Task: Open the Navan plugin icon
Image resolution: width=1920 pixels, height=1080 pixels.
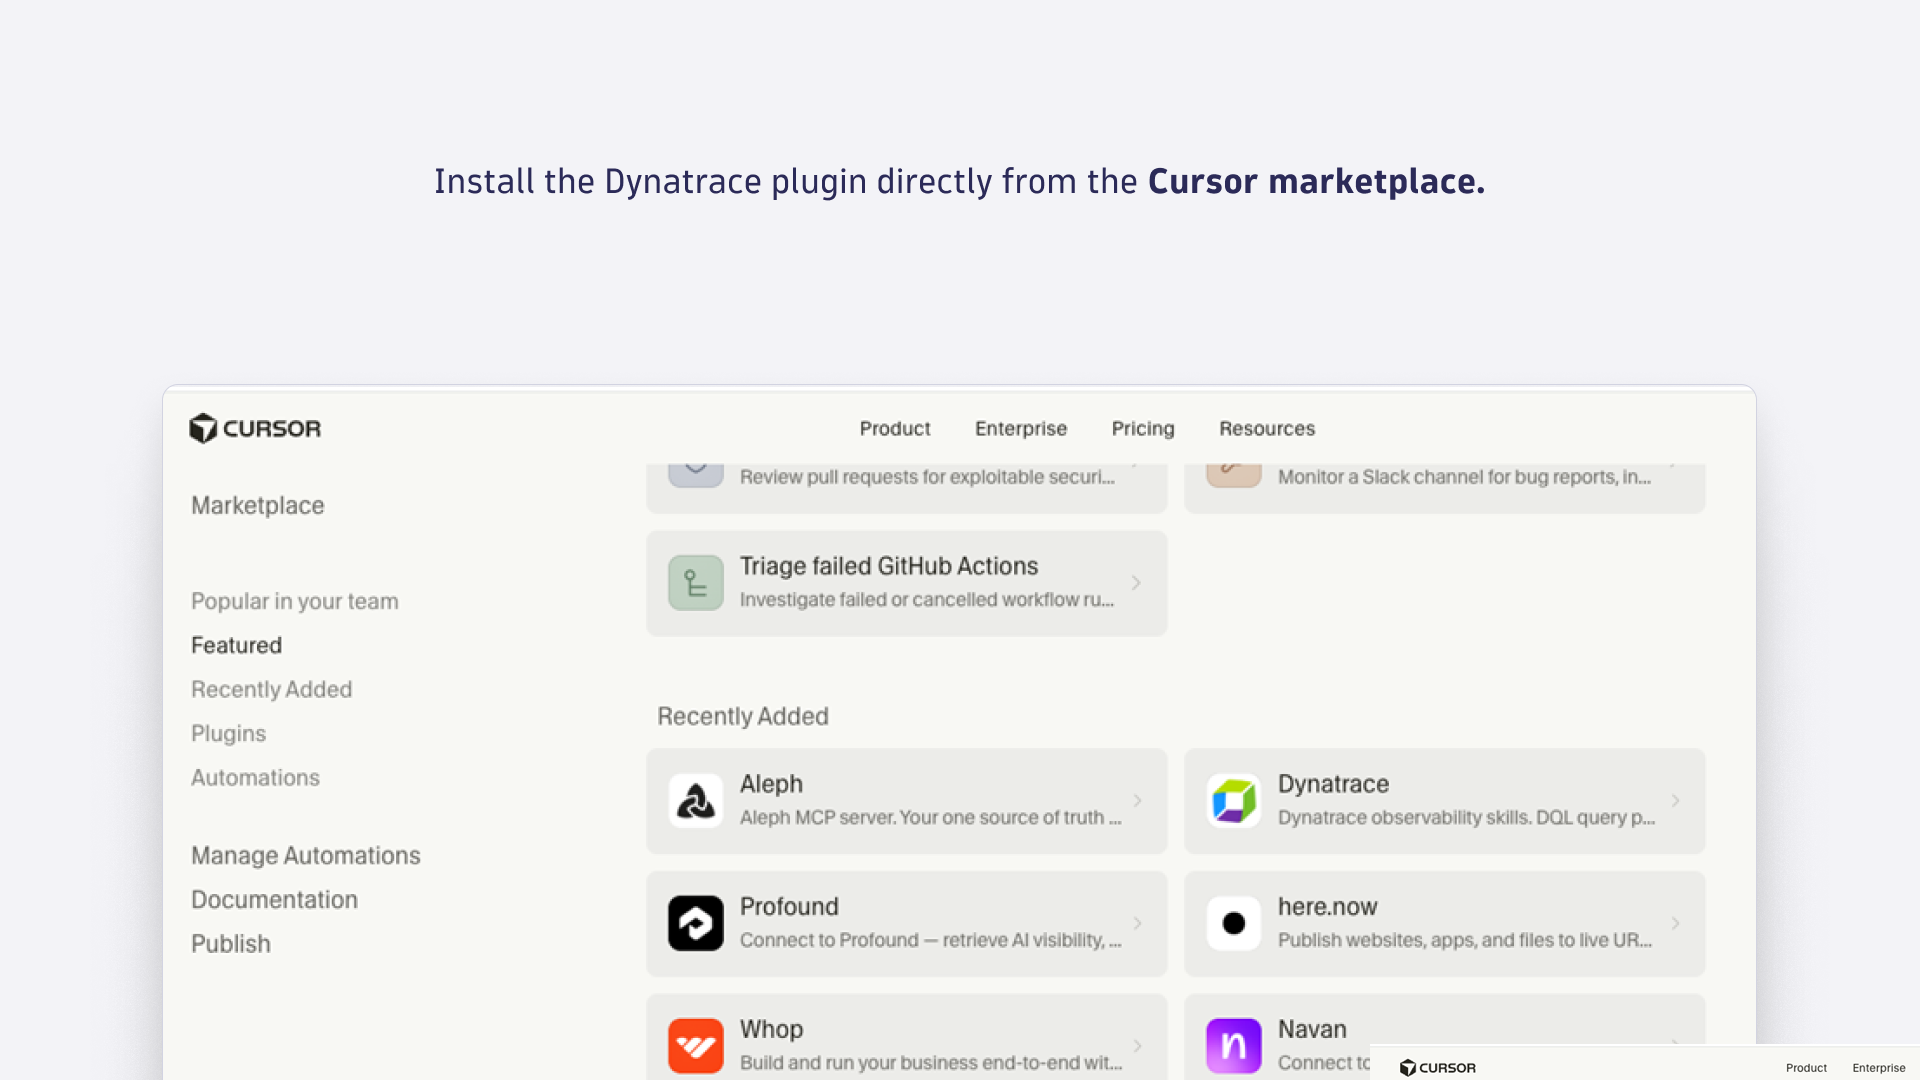Action: (x=1234, y=1046)
